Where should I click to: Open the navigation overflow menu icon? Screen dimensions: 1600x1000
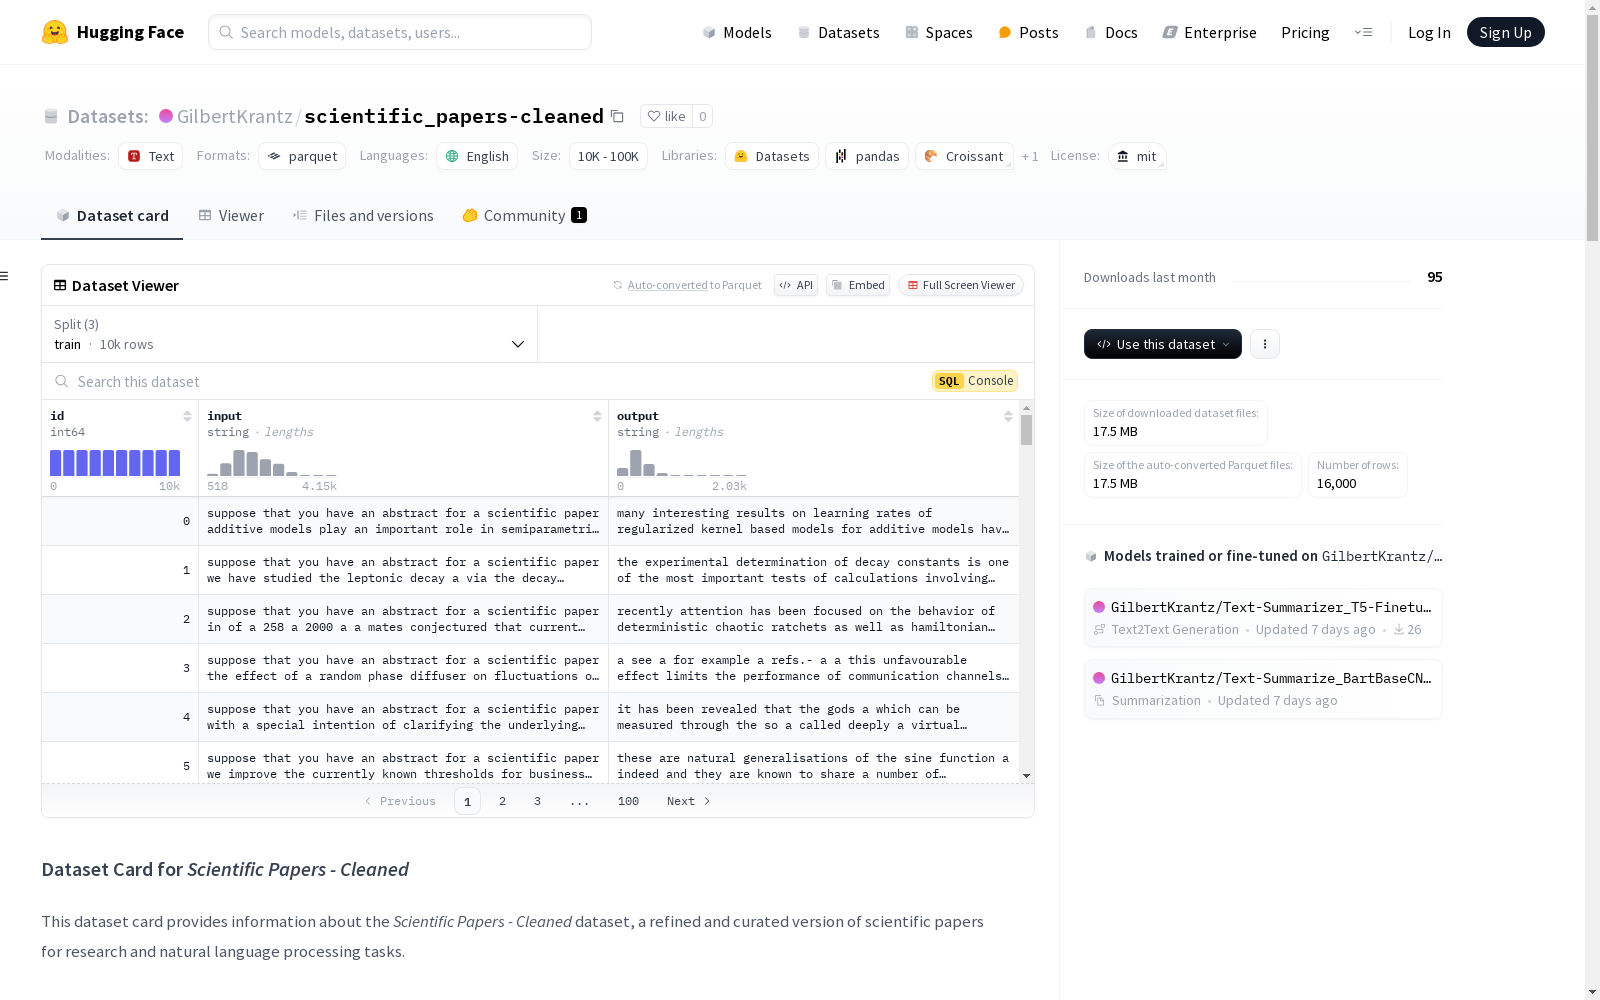(x=1363, y=32)
